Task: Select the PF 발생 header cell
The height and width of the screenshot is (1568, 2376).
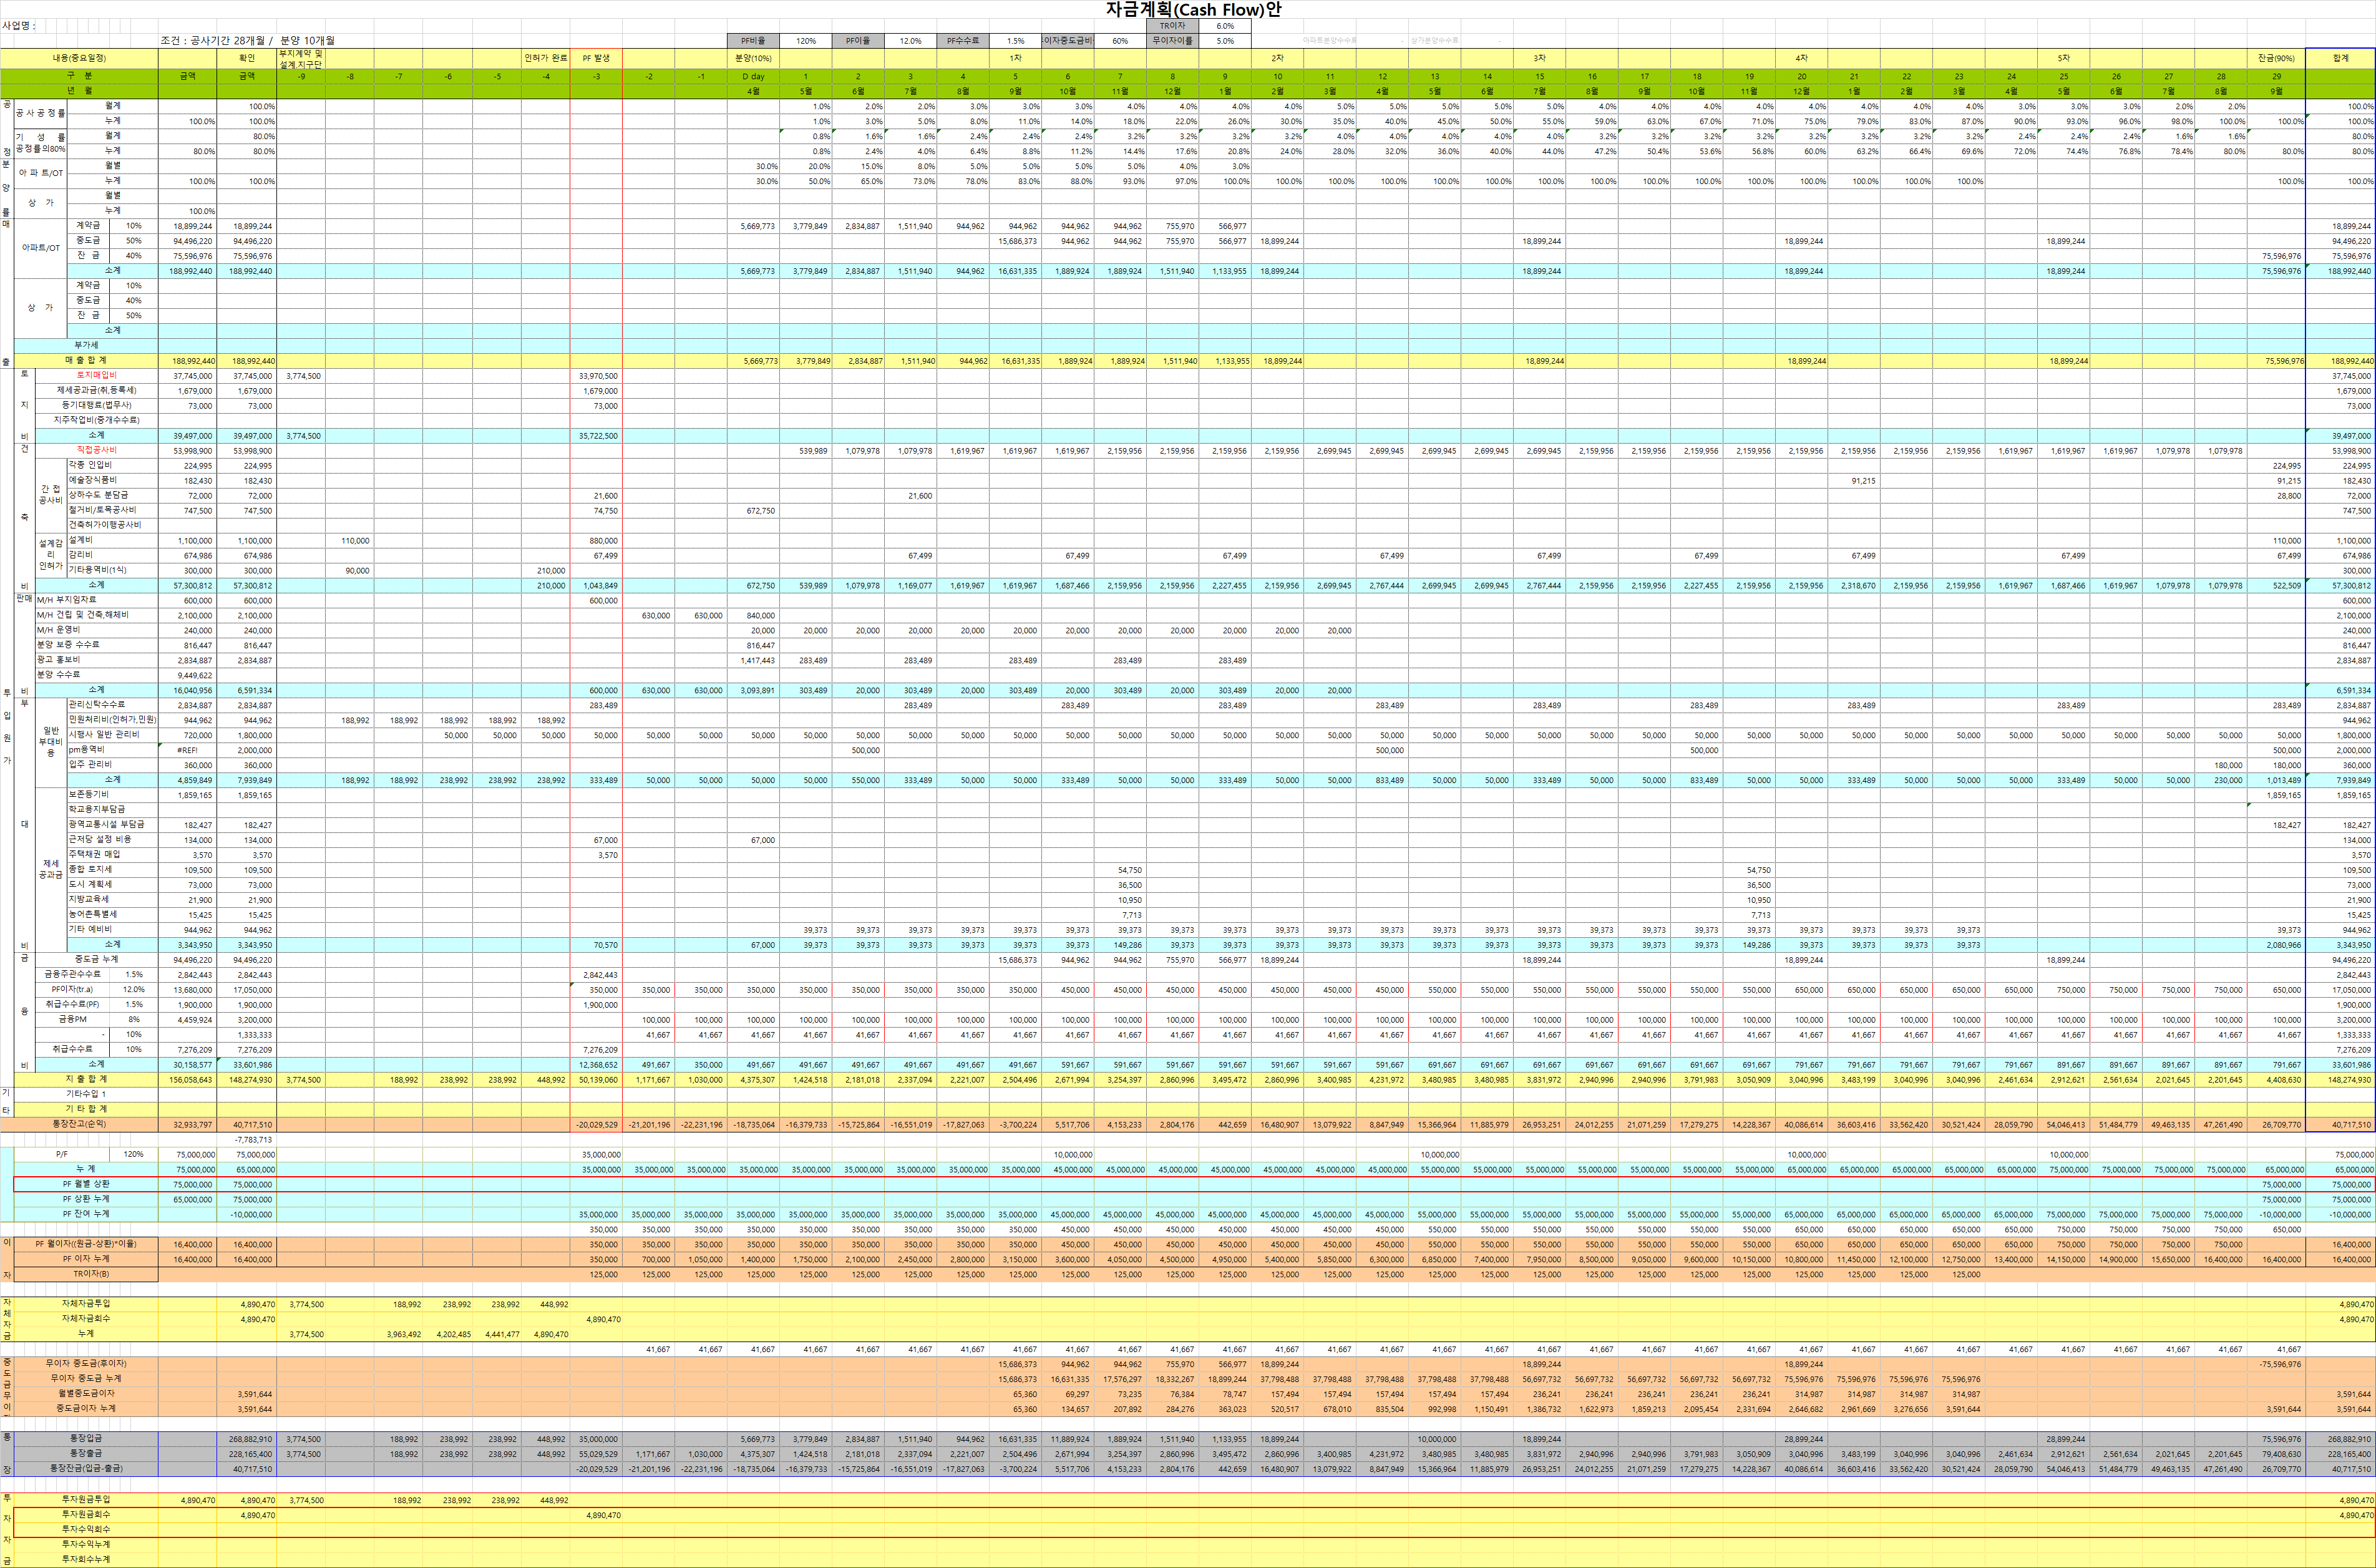Action: click(596, 58)
